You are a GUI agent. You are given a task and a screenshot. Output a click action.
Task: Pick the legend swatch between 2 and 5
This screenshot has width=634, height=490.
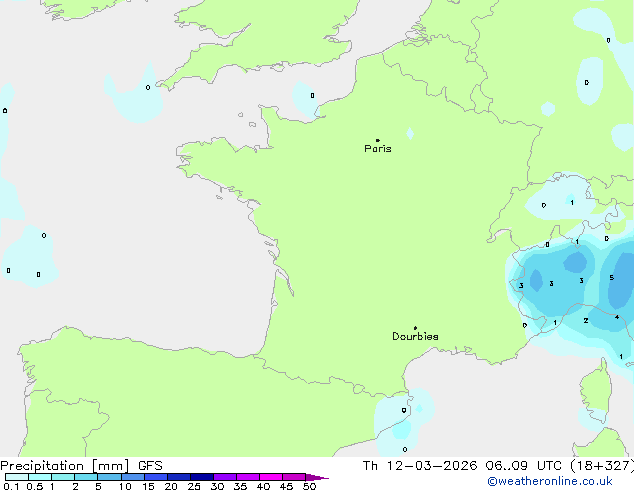[86, 477]
